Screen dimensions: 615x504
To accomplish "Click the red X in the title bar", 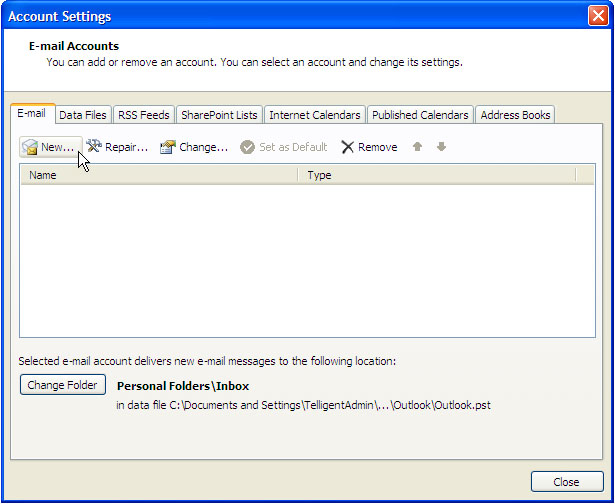I will click(x=598, y=16).
